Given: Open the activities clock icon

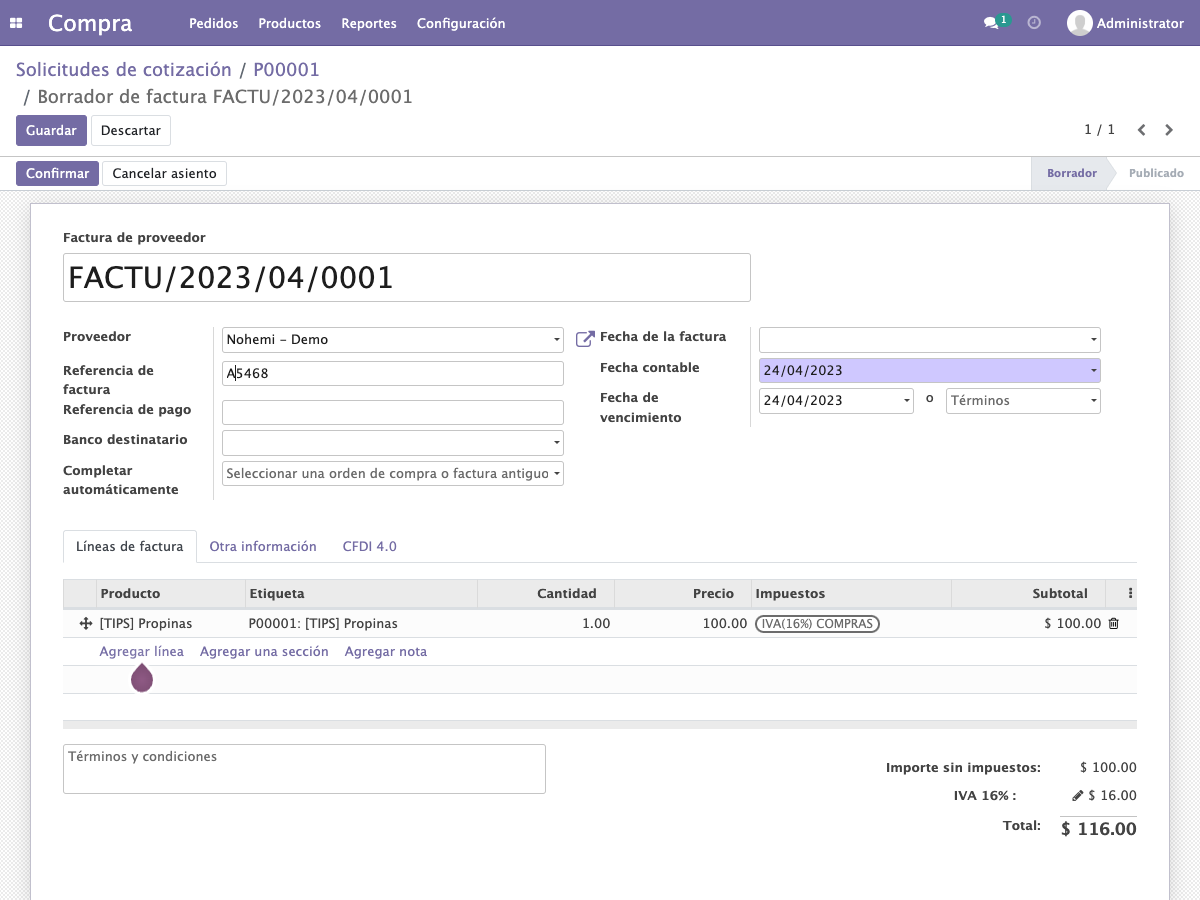Looking at the screenshot, I should point(1034,23).
